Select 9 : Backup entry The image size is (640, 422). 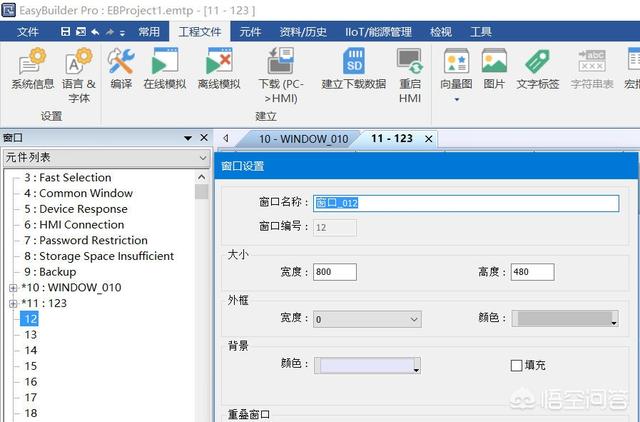point(50,272)
